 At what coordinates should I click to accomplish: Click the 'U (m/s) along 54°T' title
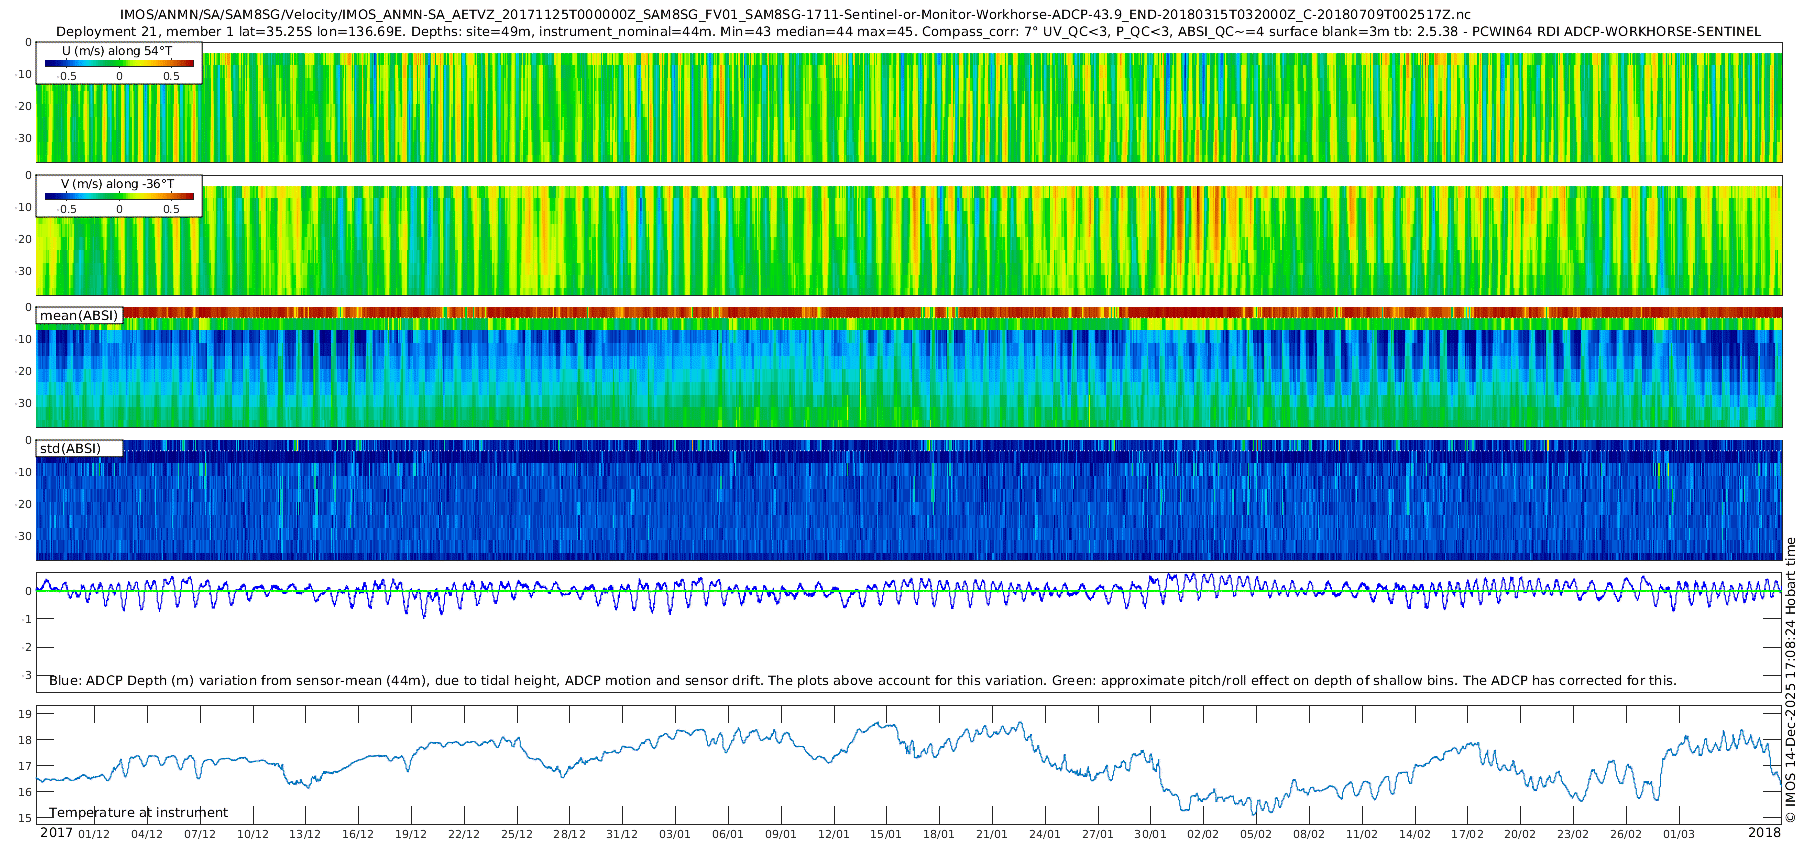tap(117, 51)
